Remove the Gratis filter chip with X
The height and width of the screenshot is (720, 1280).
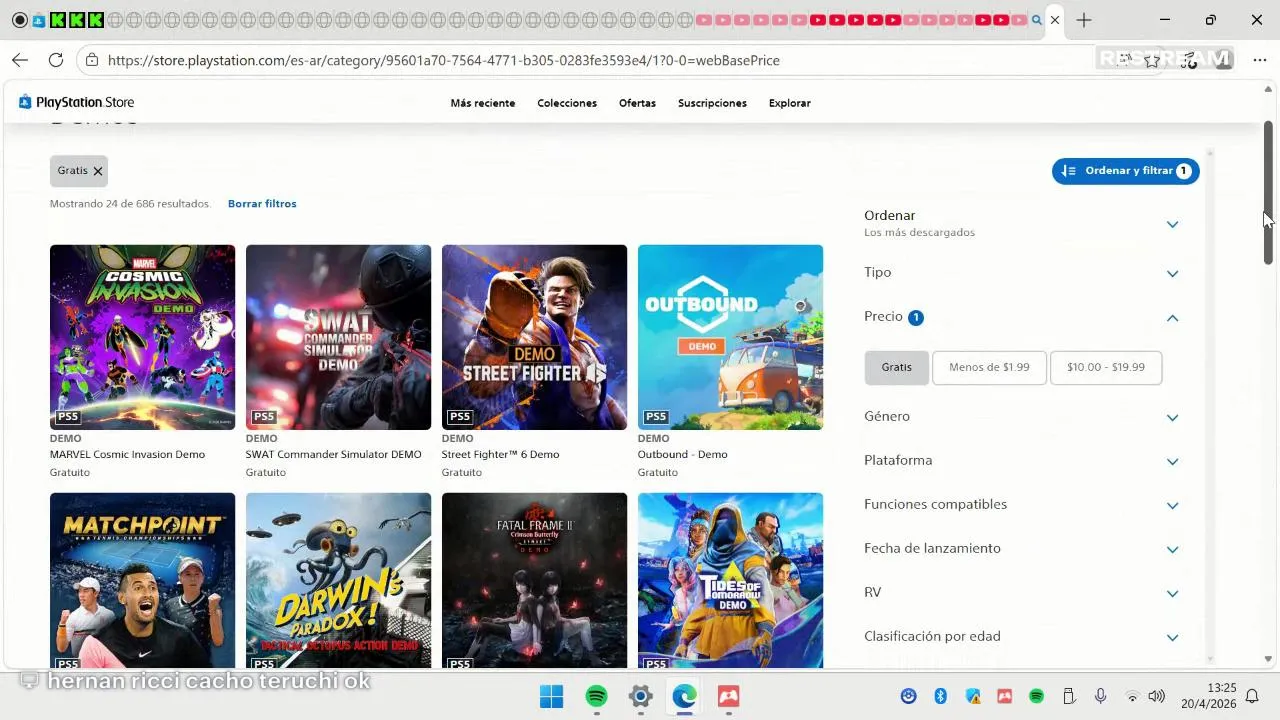pos(98,171)
